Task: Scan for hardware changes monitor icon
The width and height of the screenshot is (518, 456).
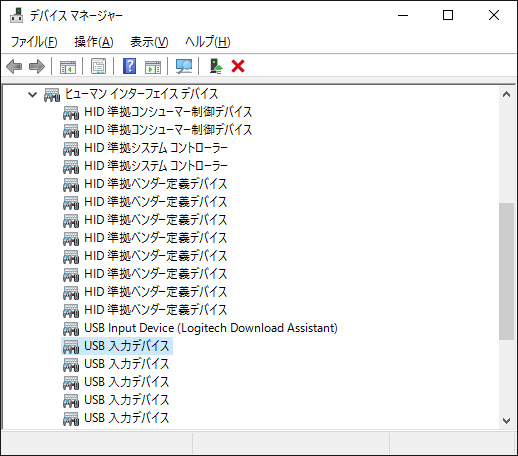Action: tap(184, 66)
